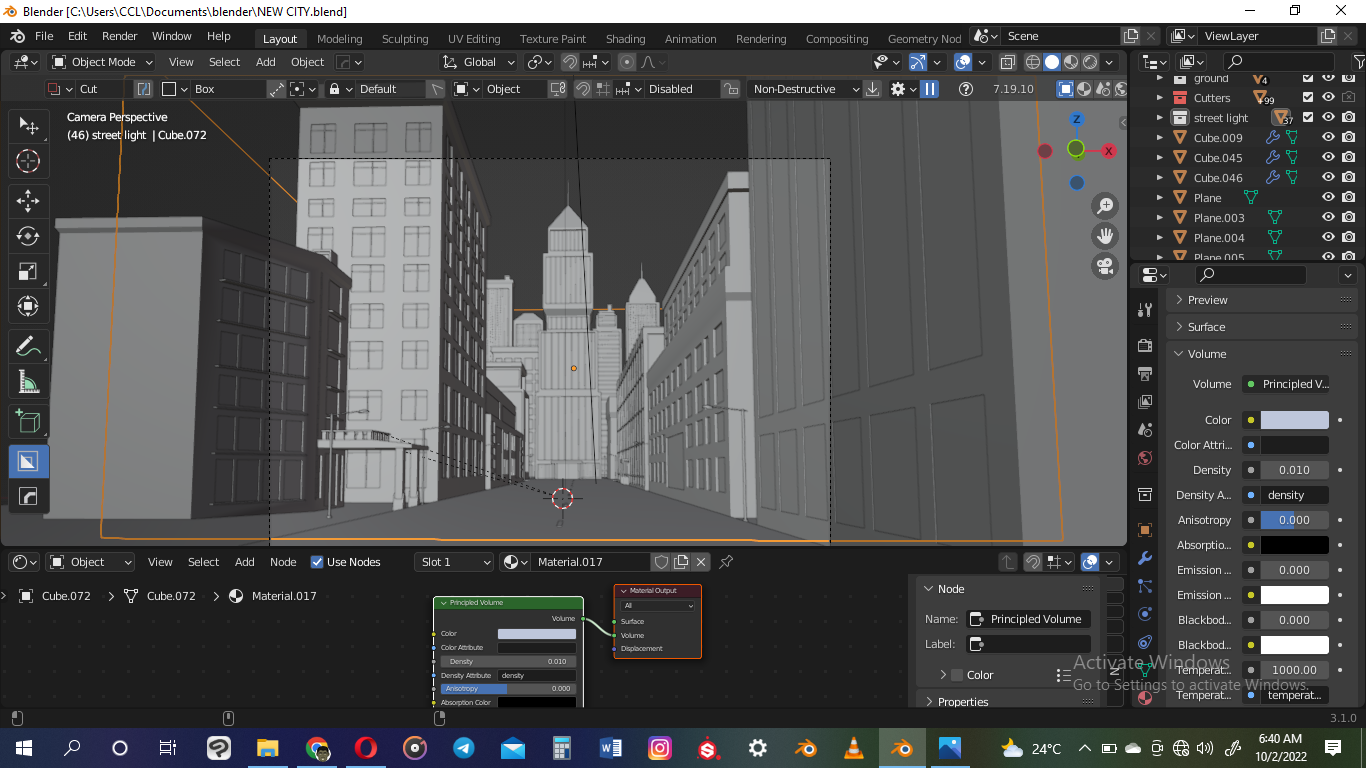
Task: Hide Cube.045 in viewport via eye icon
Action: [1328, 158]
